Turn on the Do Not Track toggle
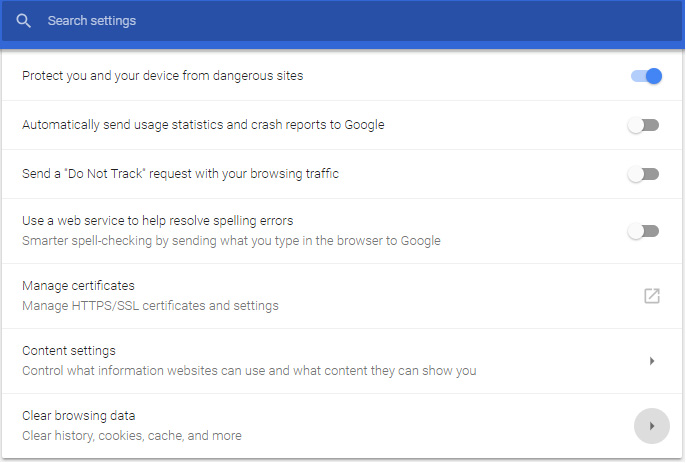 [x=643, y=174]
